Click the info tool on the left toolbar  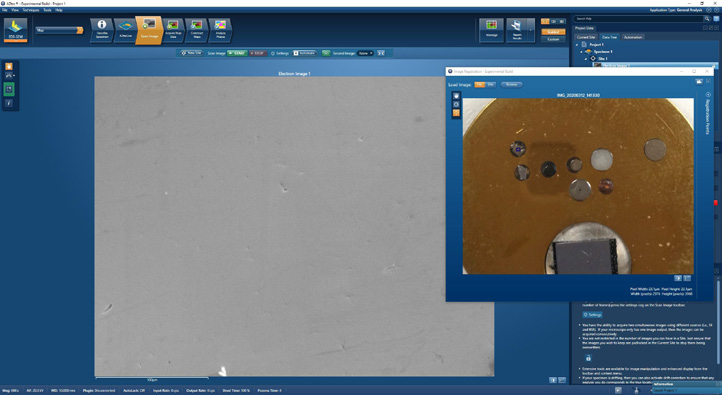click(9, 103)
